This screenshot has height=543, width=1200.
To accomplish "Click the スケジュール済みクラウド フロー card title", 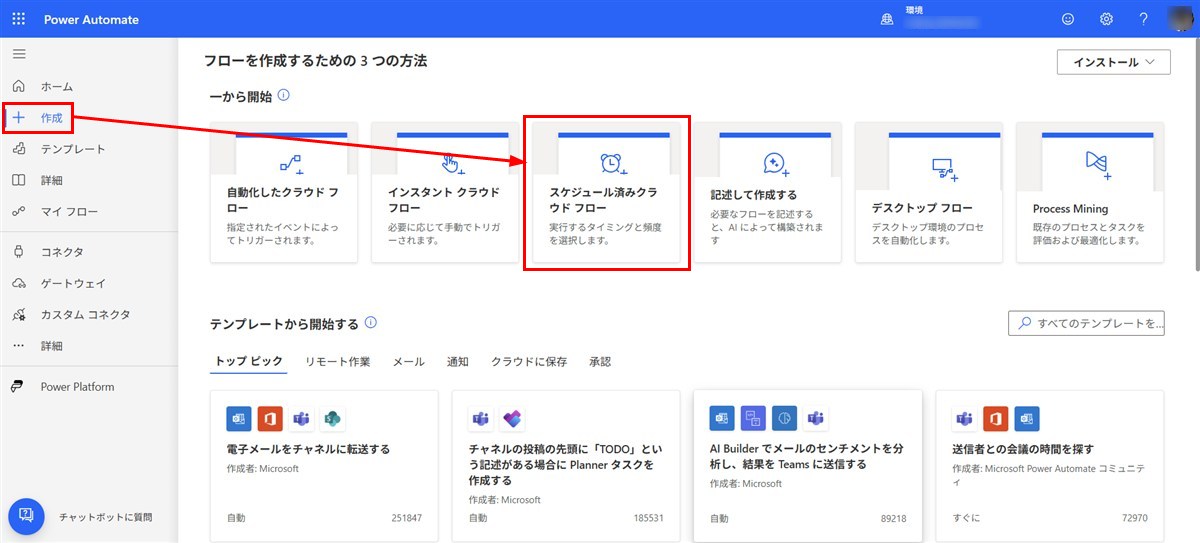I will click(x=603, y=200).
